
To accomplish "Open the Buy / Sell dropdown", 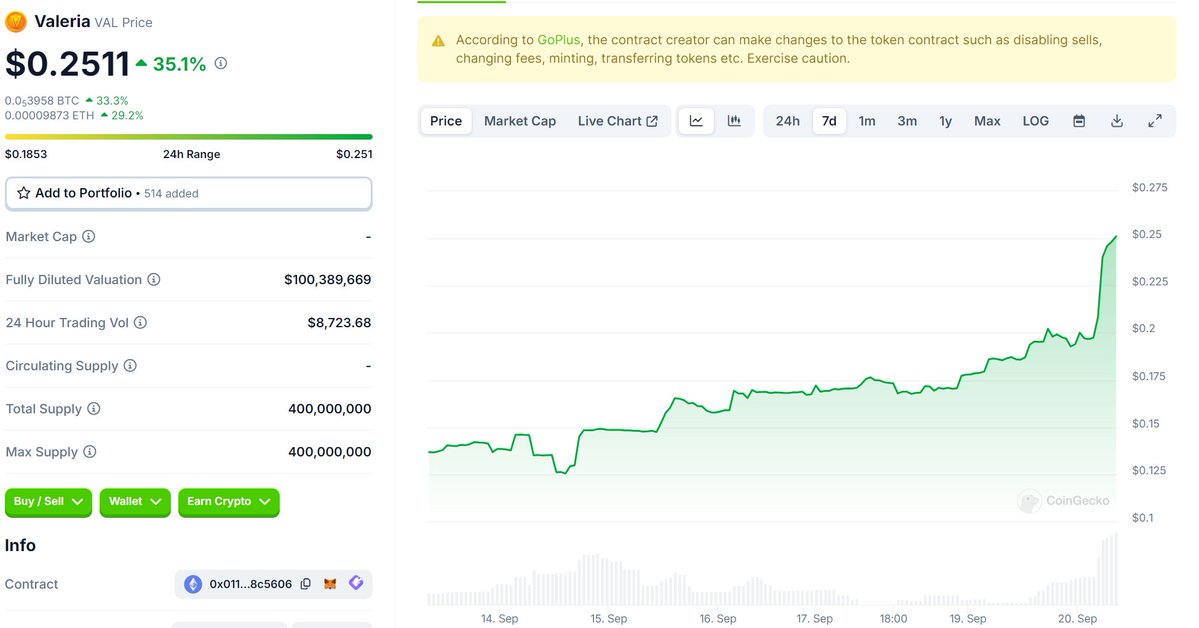I will tap(48, 502).
